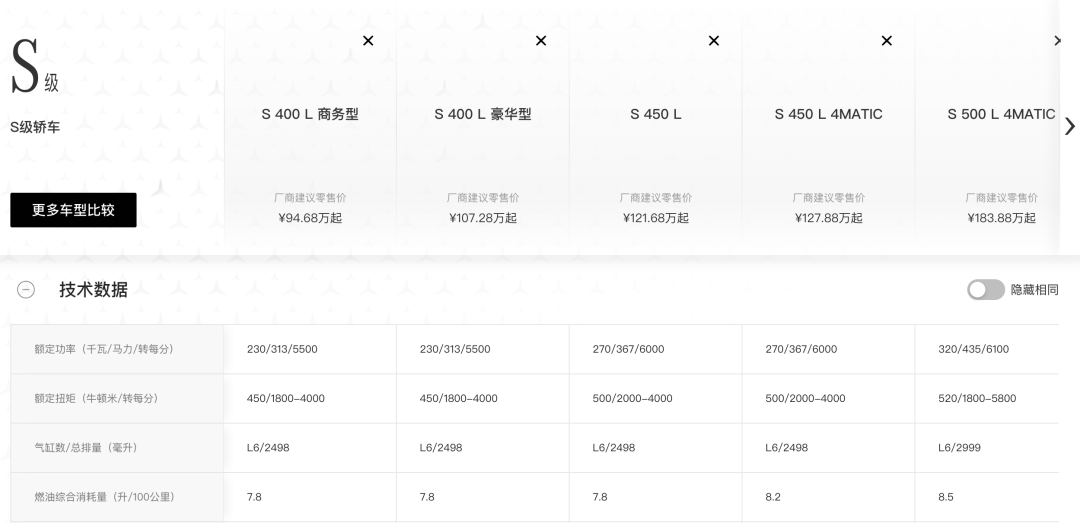Remove S 450 L 4MATIC from comparison

click(886, 41)
